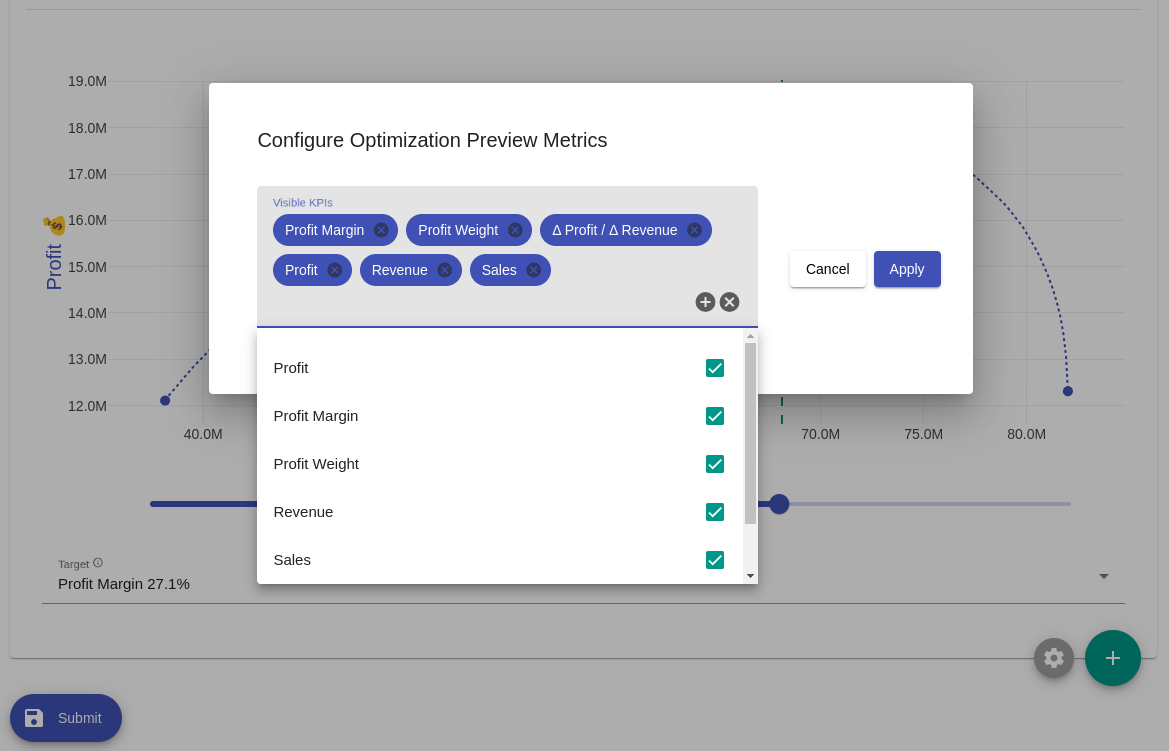This screenshot has width=1169, height=751.
Task: Click the green plus floating button
Action: (1112, 658)
